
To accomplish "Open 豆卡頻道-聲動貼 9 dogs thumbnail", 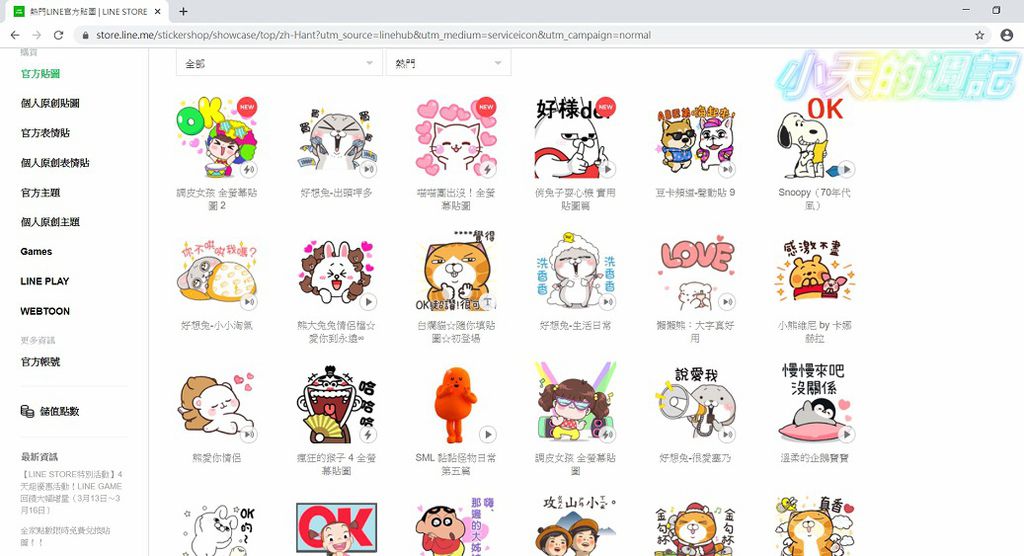I will [x=696, y=137].
